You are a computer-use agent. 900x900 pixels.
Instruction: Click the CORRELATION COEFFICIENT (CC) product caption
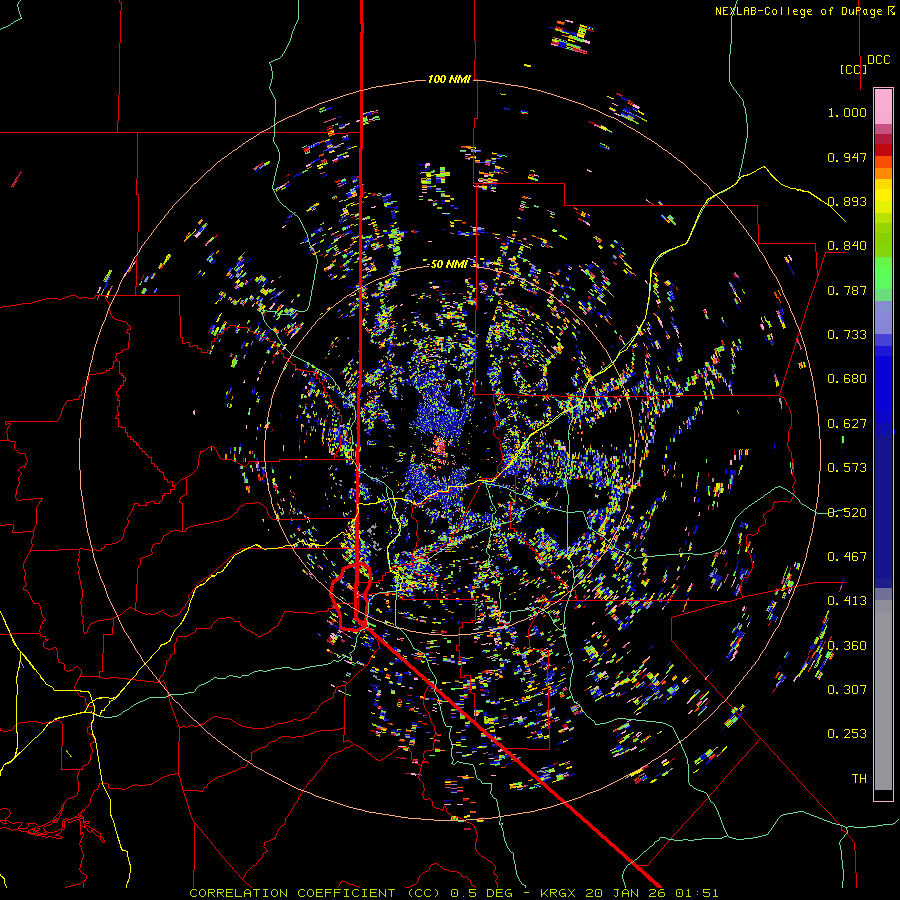(x=315, y=893)
